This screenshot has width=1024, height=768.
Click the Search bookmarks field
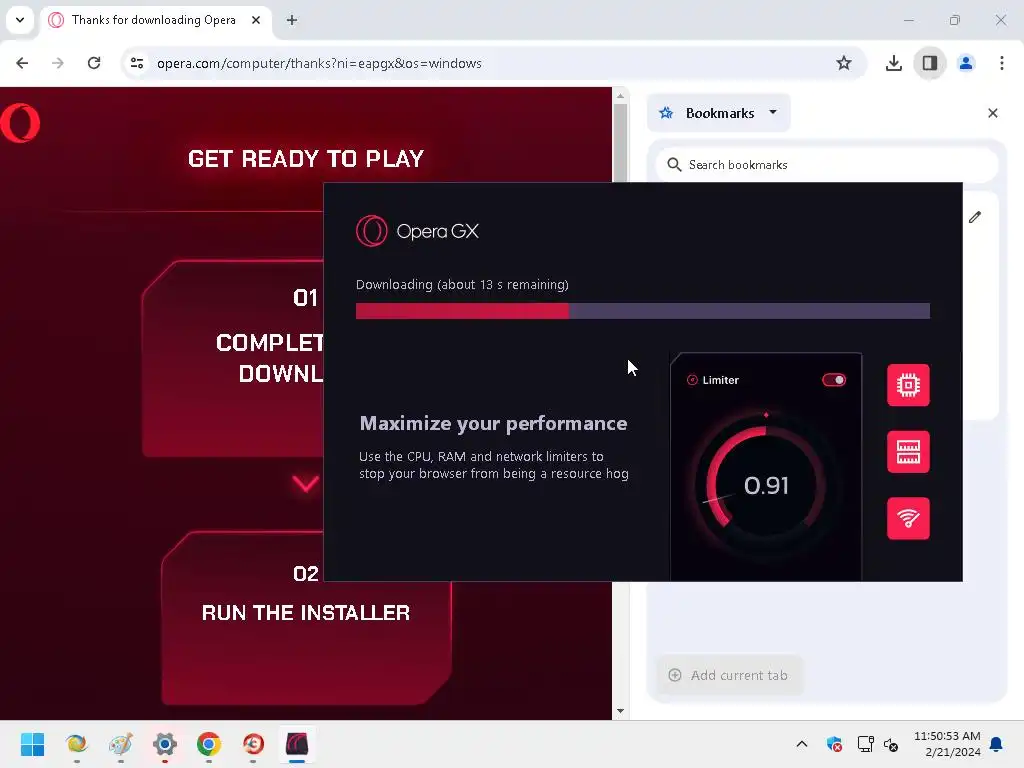coord(827,165)
